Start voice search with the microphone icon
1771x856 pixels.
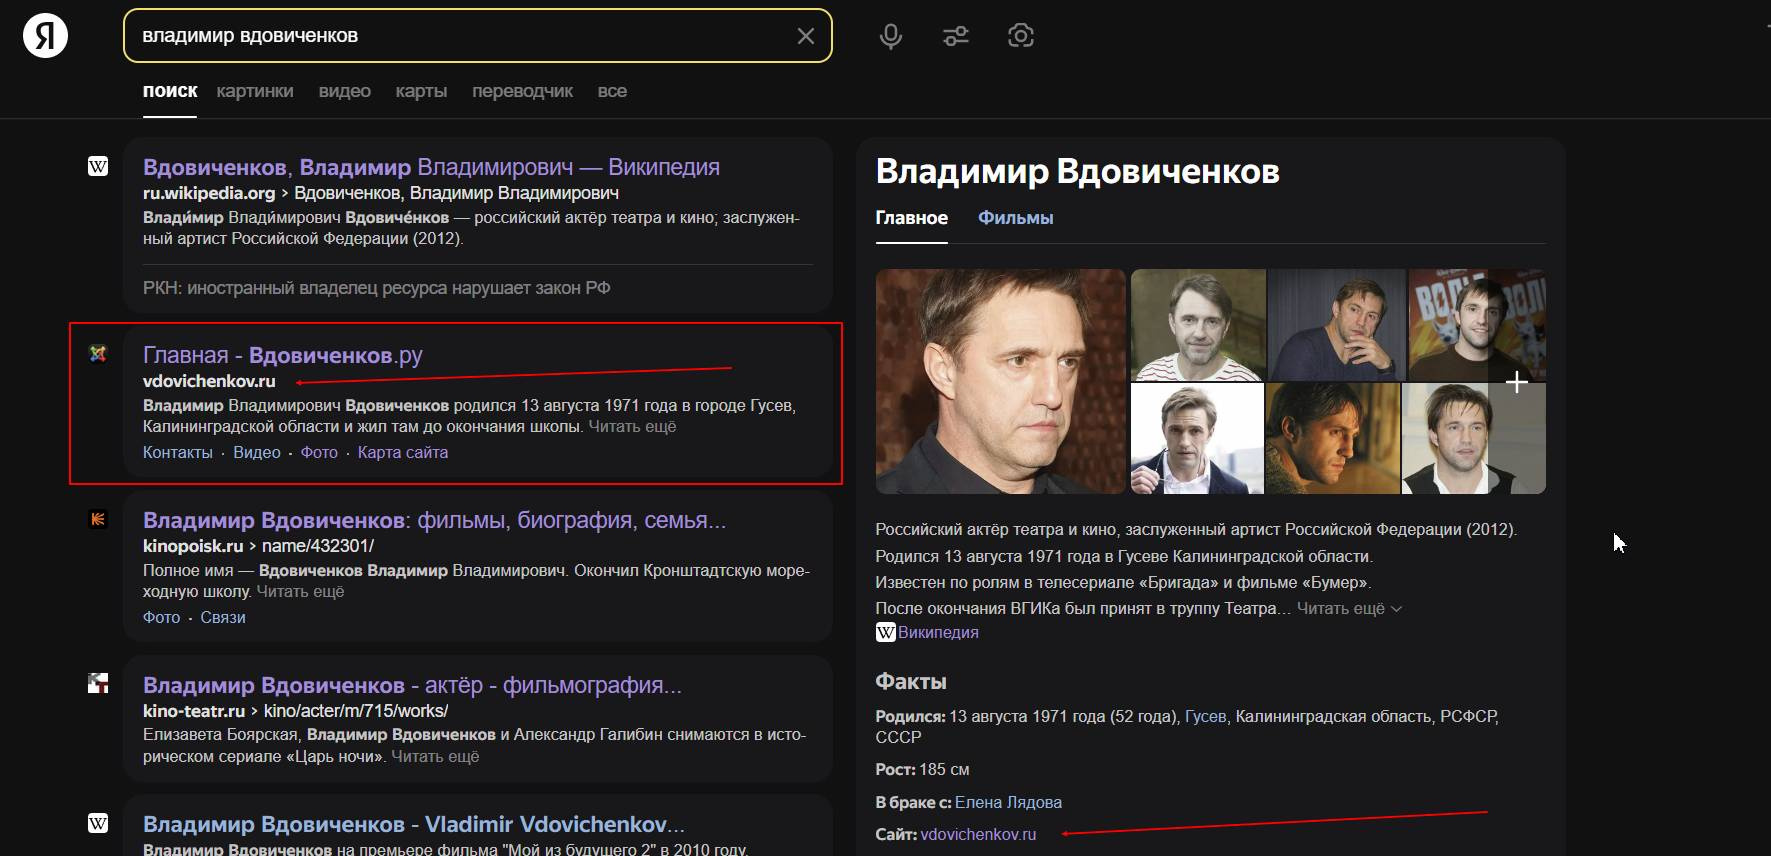[890, 36]
